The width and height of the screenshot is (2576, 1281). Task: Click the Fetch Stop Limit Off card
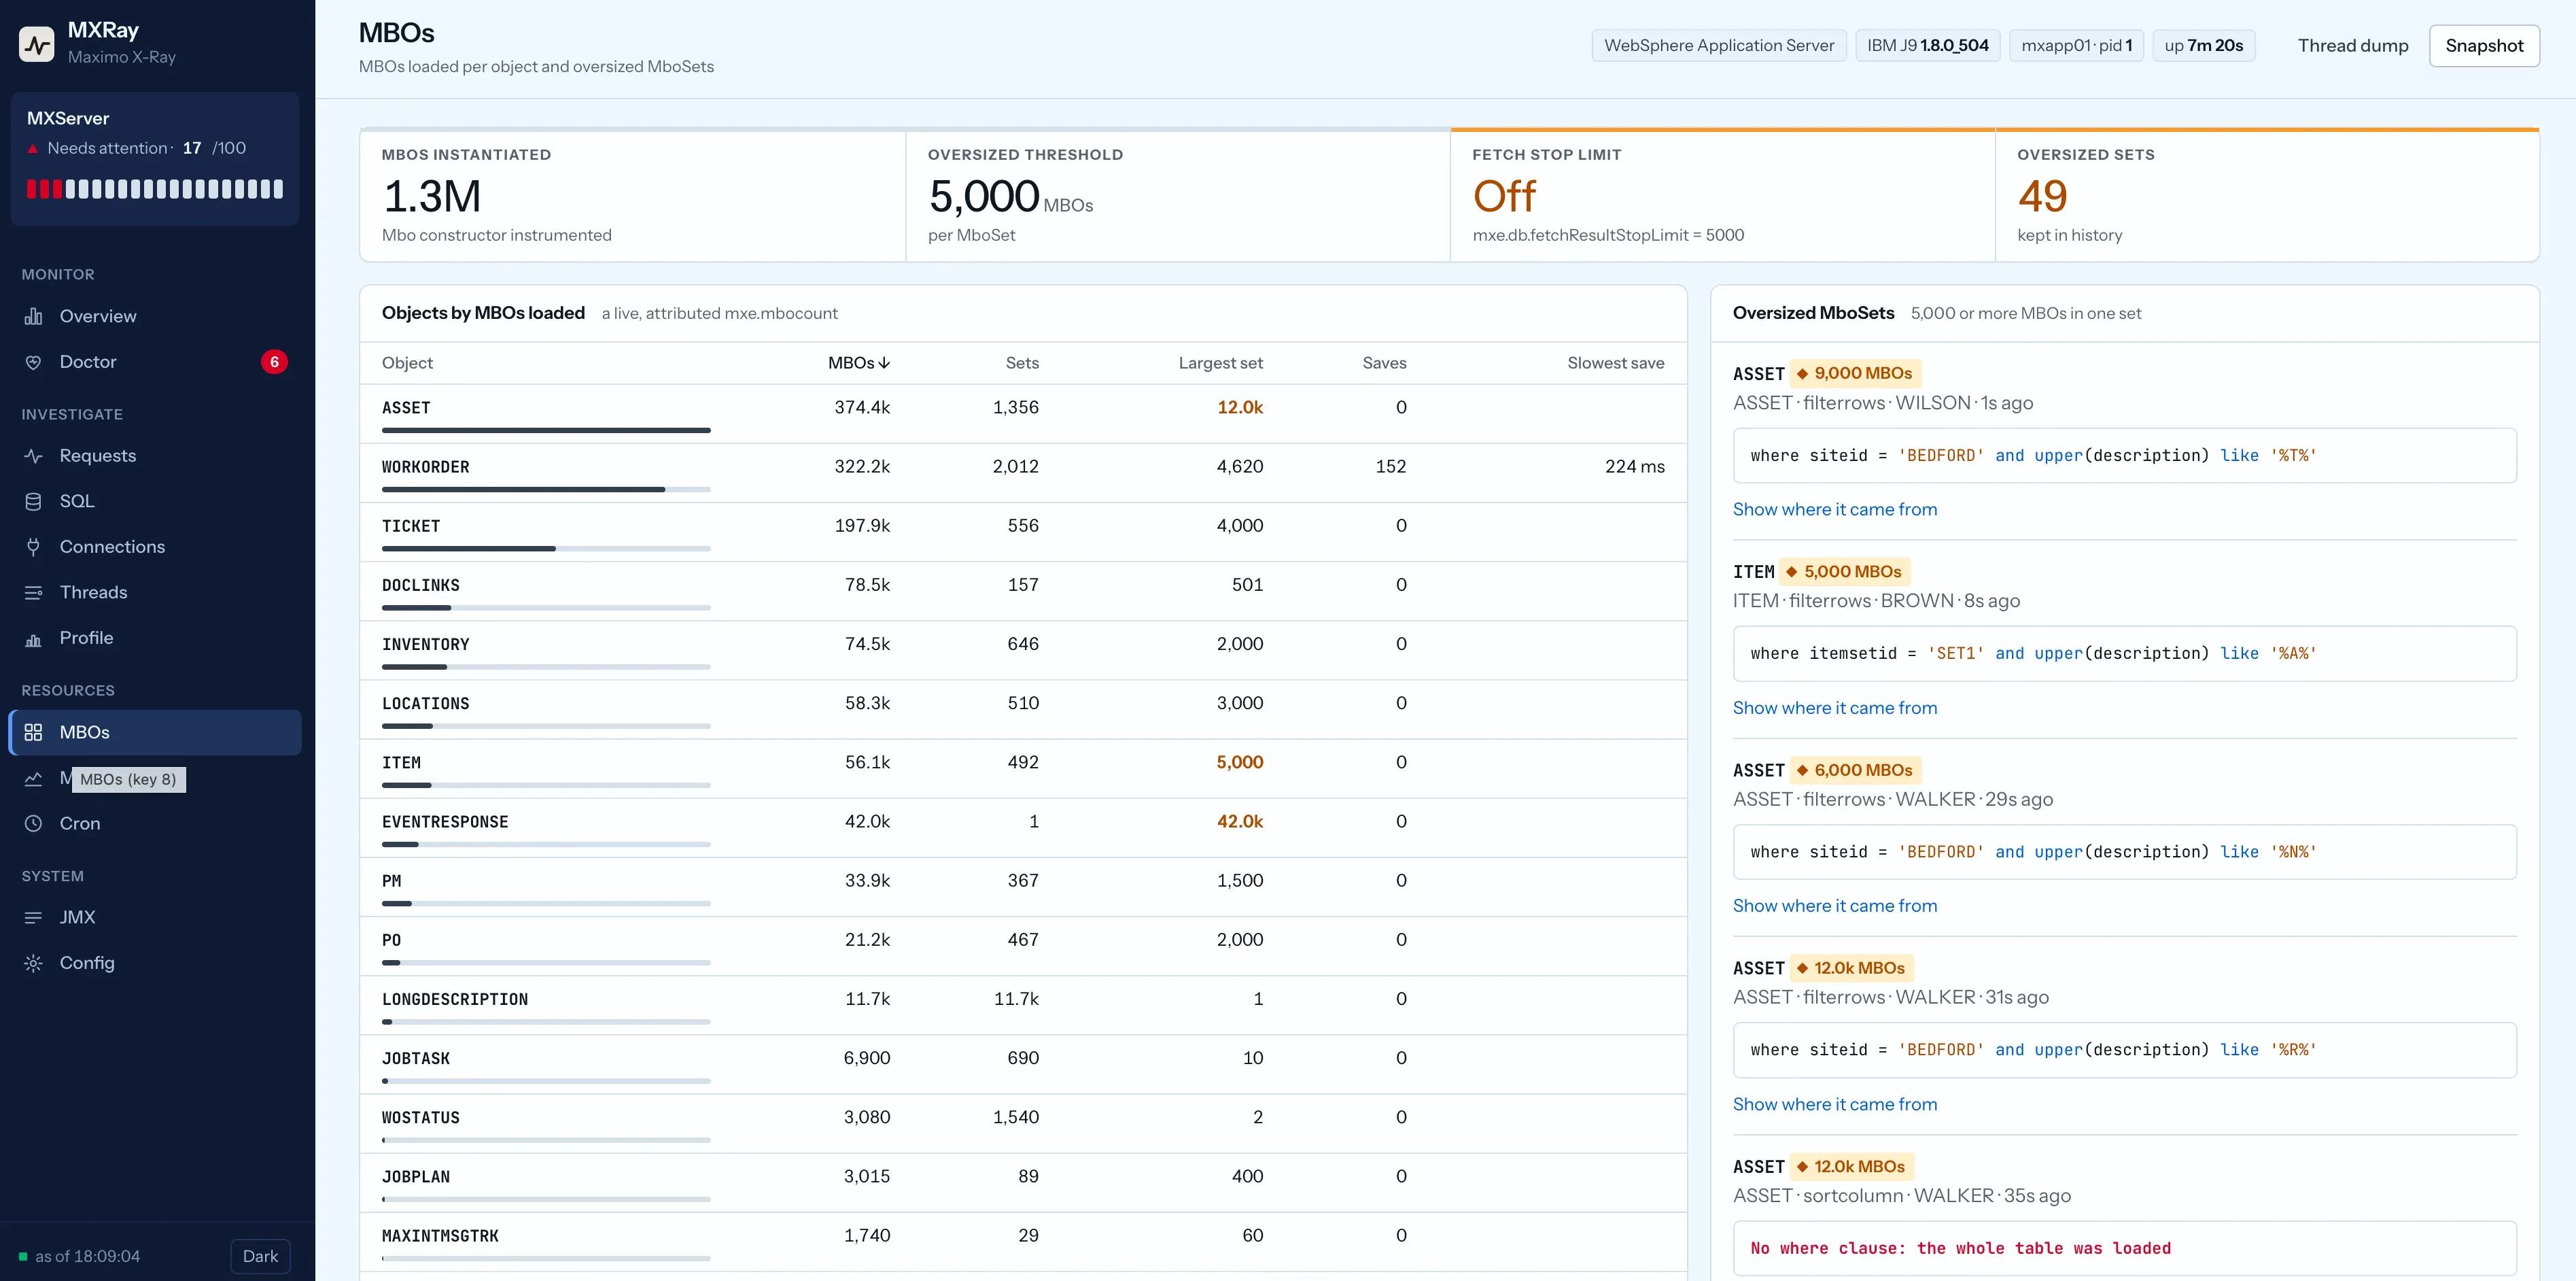pos(1722,196)
